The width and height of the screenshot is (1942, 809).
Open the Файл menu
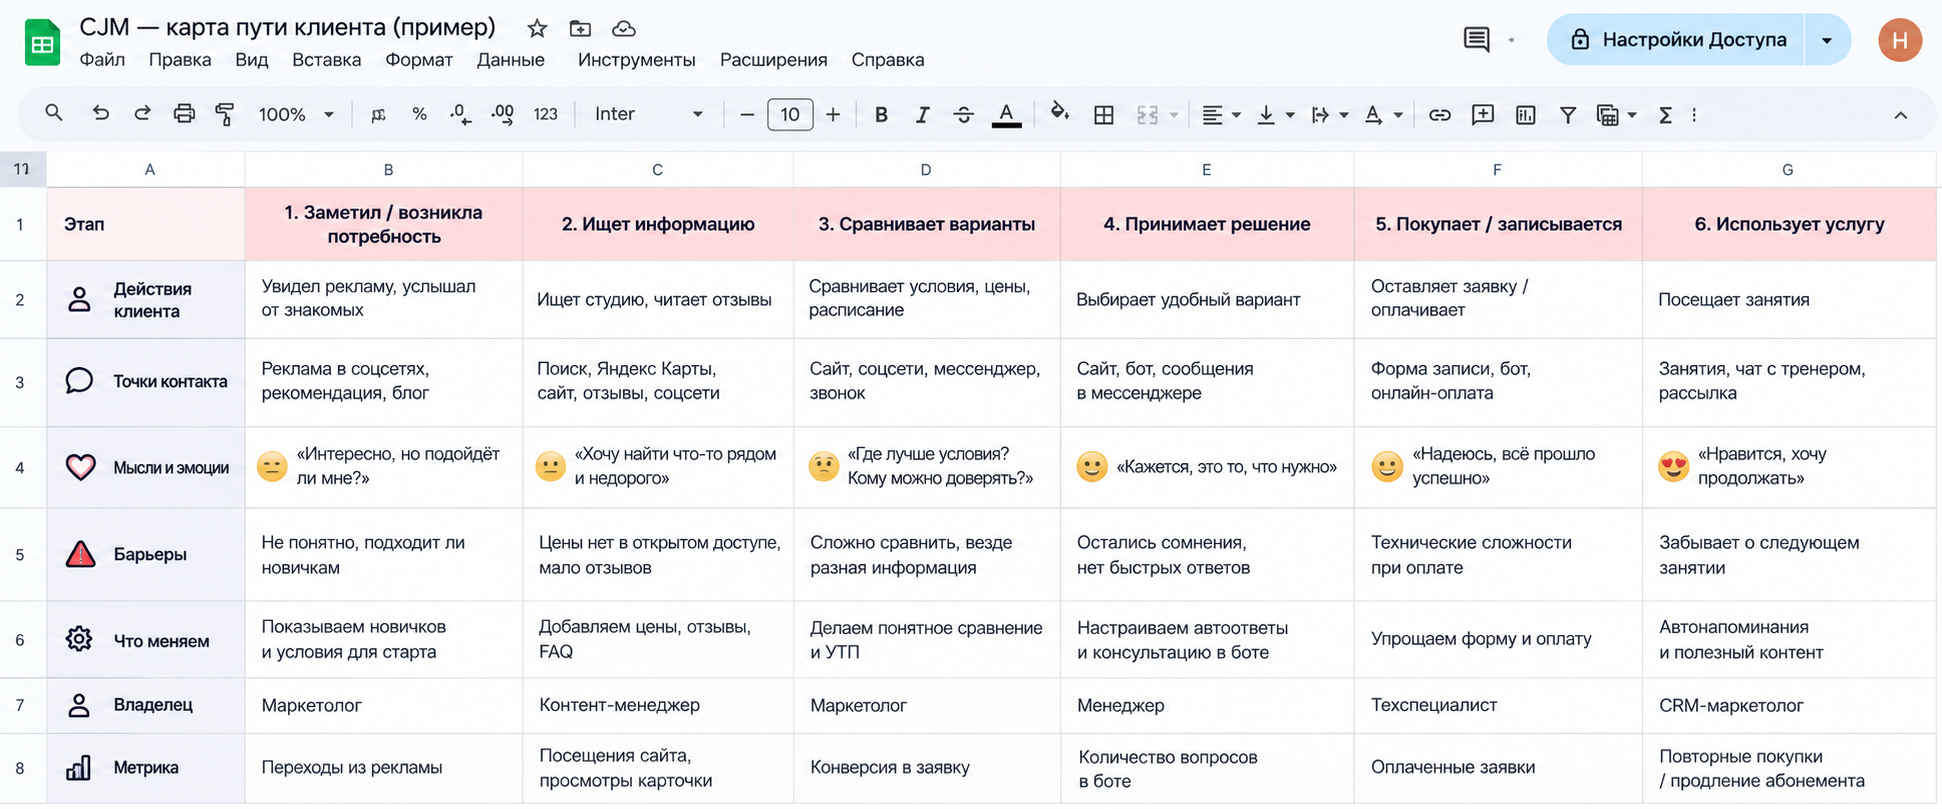[x=102, y=60]
